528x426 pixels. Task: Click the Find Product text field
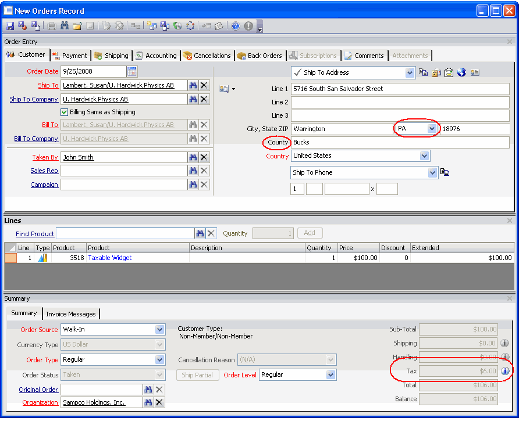coord(125,233)
